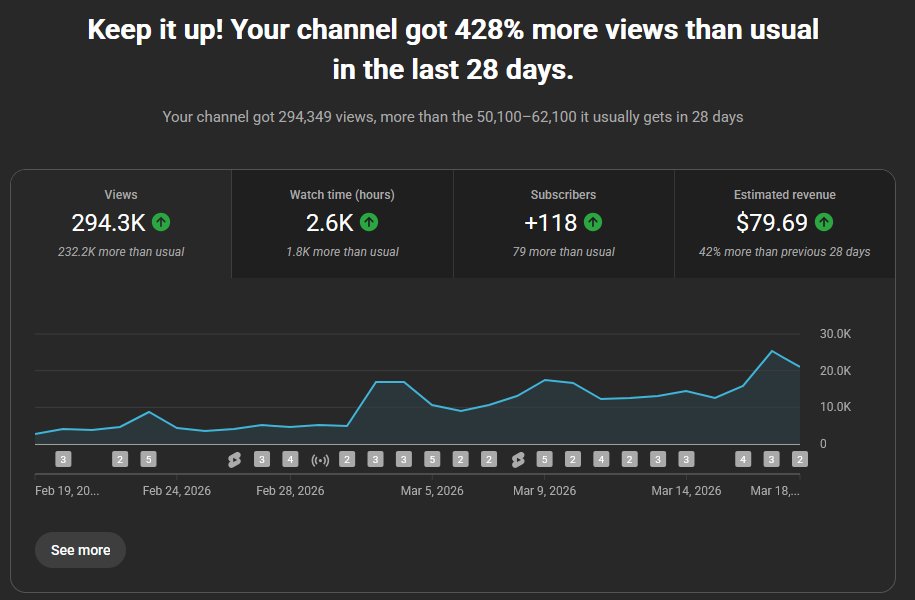Click the "428% more views than usual" headline
The height and width of the screenshot is (600, 915).
pos(453,49)
